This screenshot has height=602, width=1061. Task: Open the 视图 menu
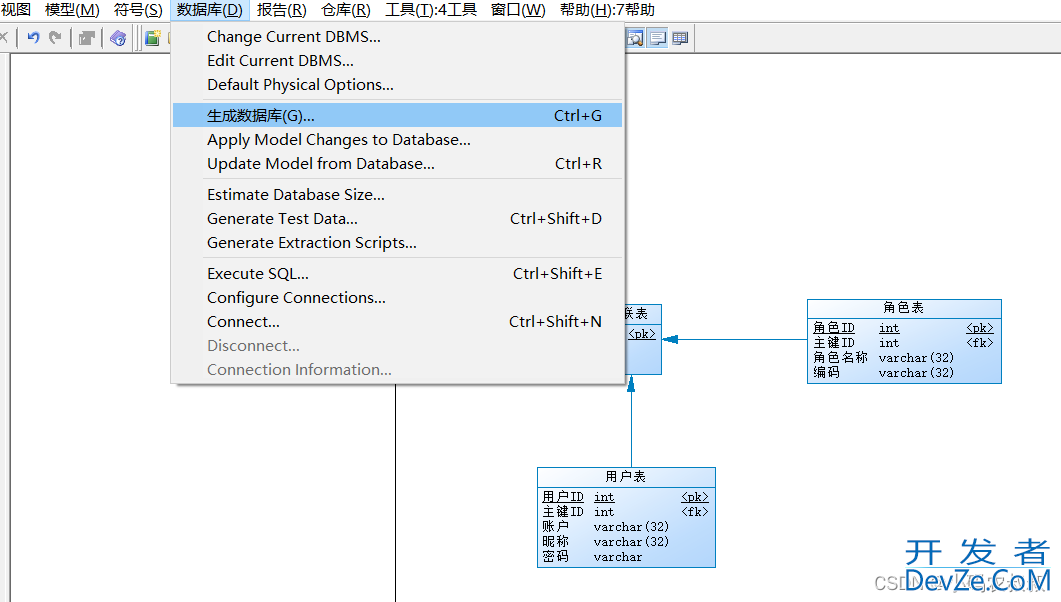coord(16,10)
